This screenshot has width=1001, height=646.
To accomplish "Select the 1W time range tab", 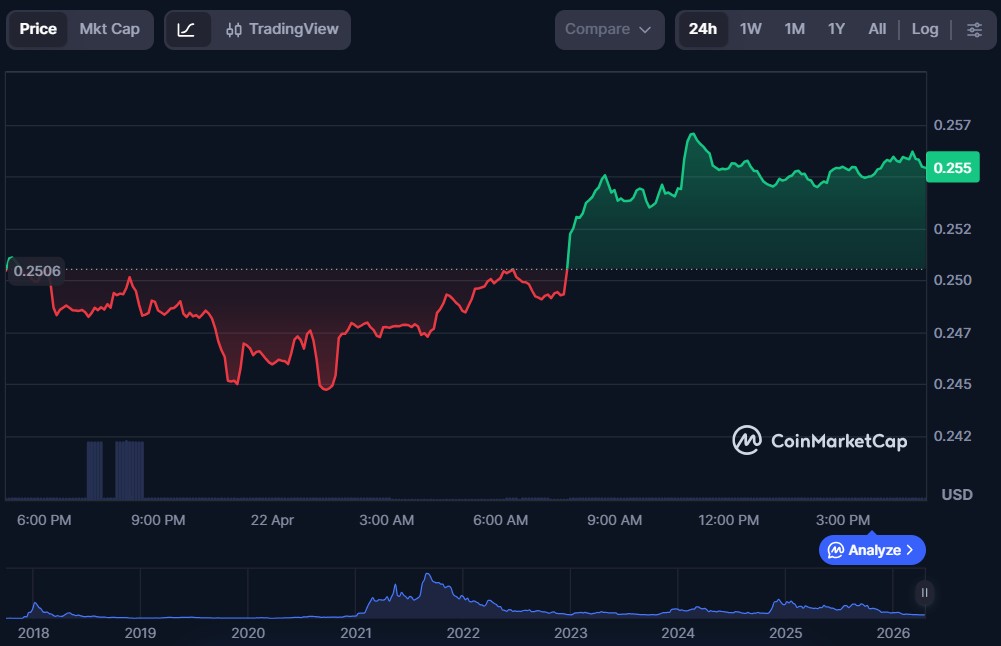I will tap(750, 29).
